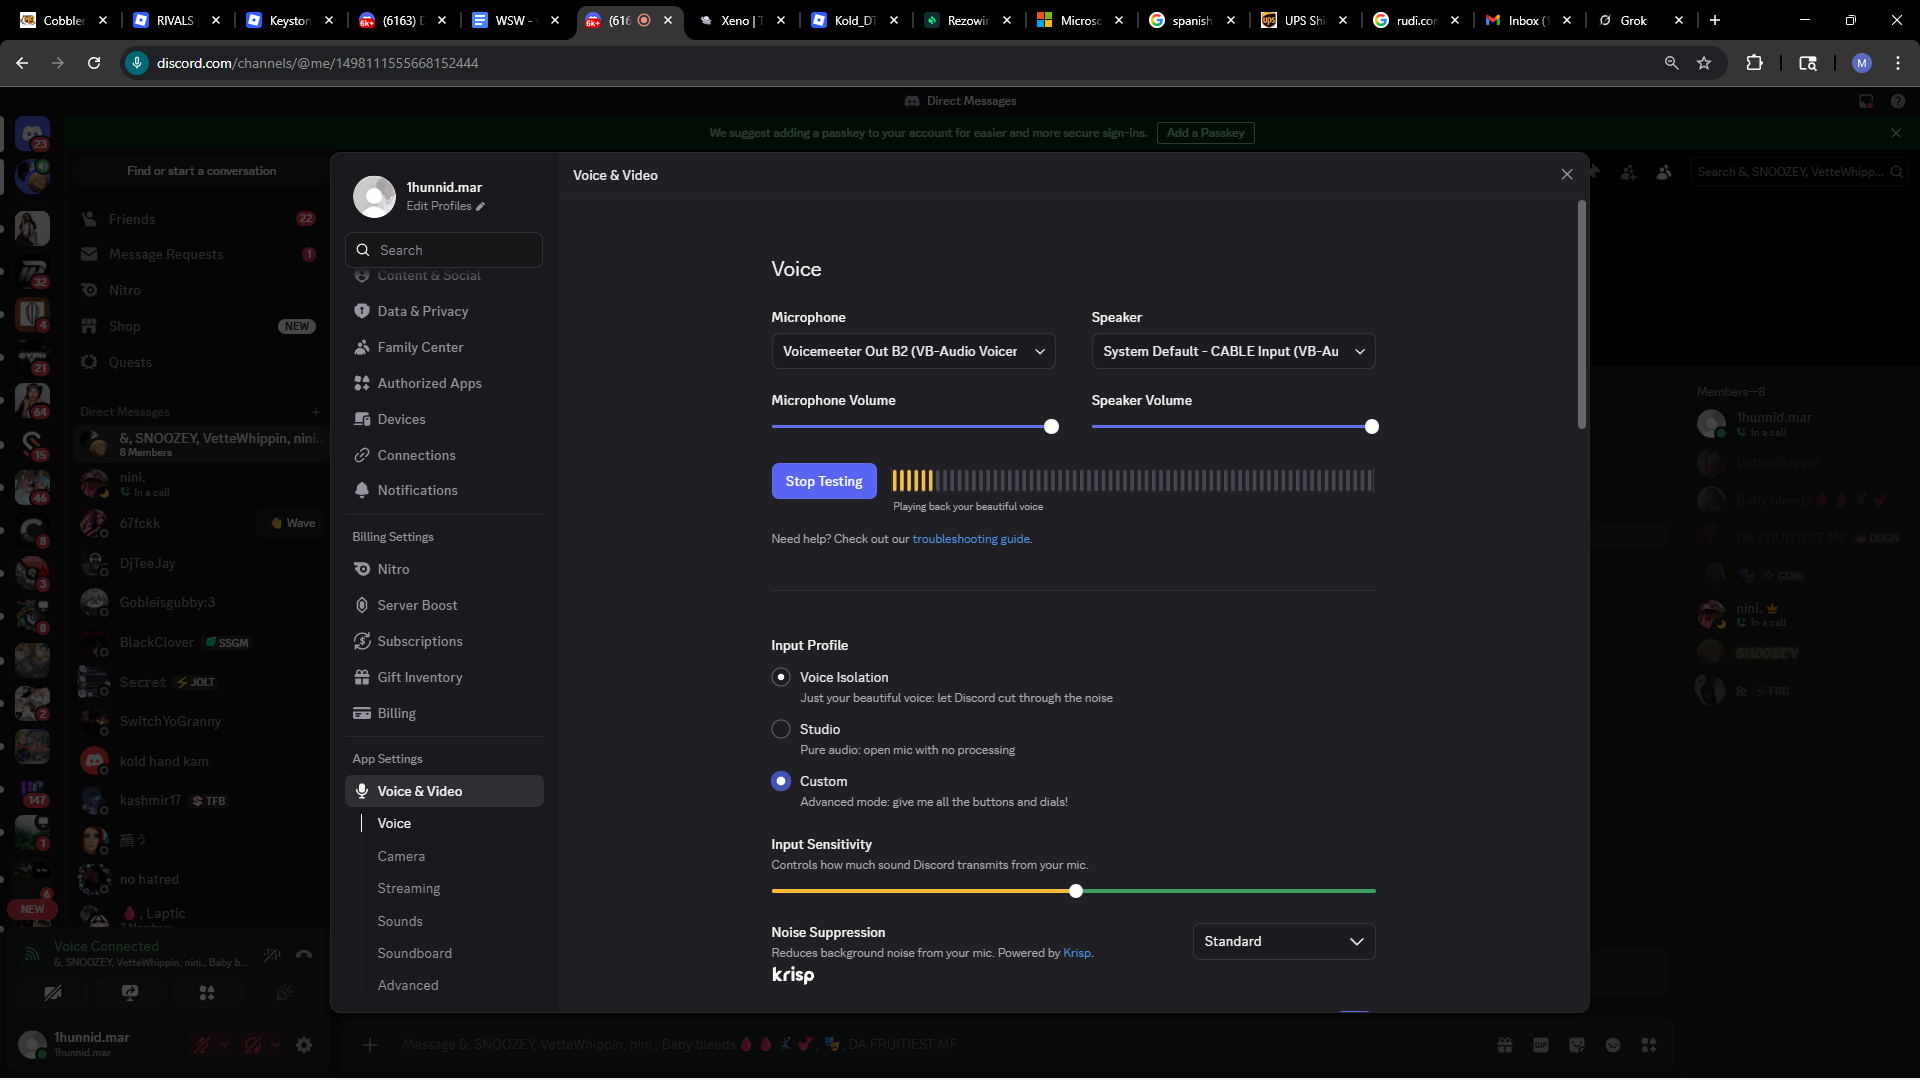Click the Gift Inventory gift icon
The image size is (1920, 1080).
(362, 677)
